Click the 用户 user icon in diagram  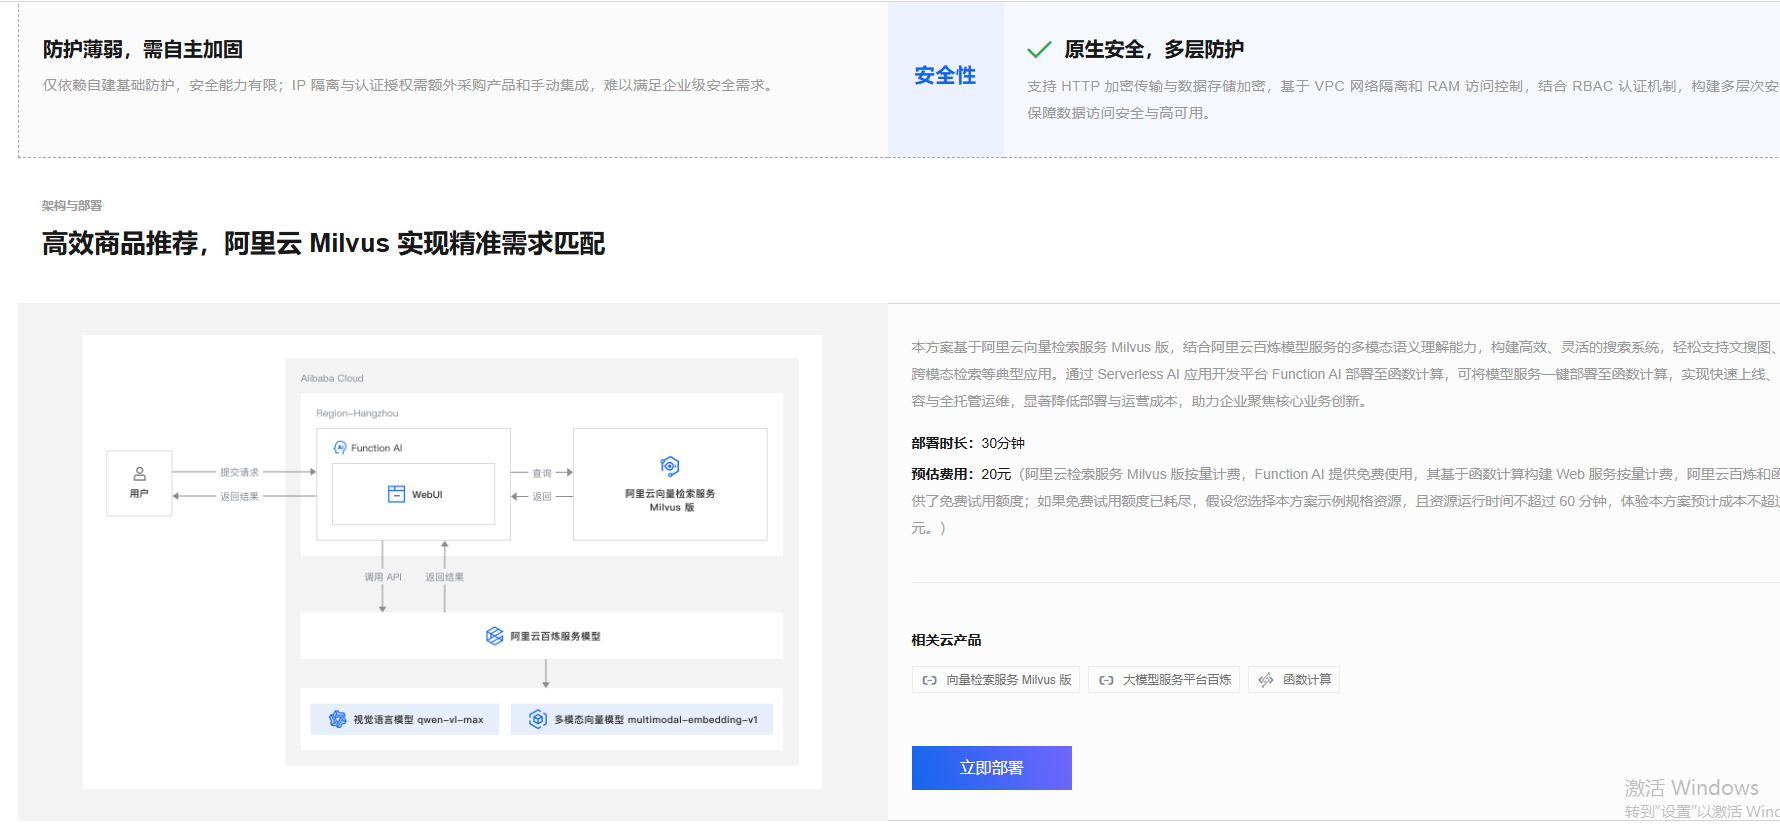pos(139,473)
